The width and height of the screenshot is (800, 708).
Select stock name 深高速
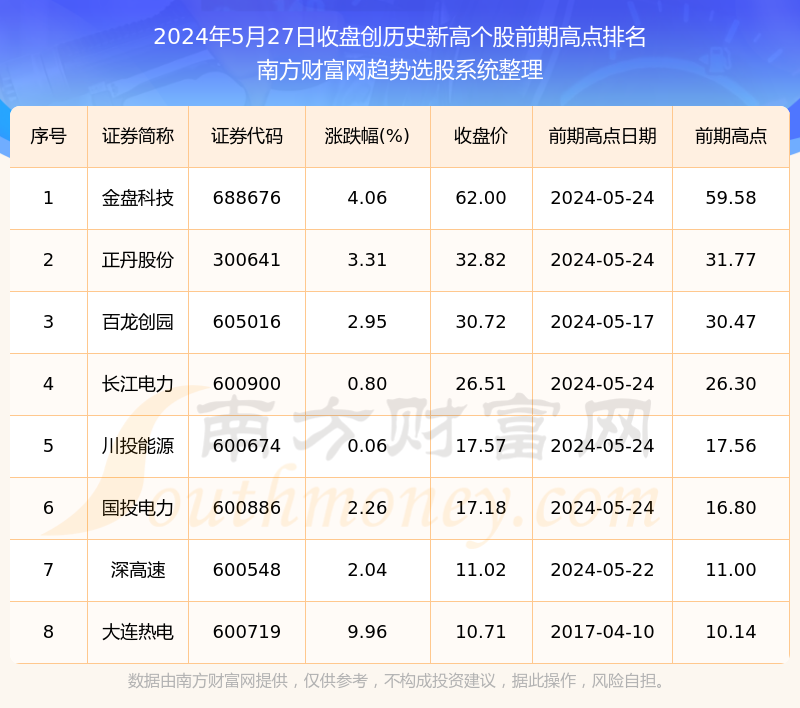[x=138, y=570]
